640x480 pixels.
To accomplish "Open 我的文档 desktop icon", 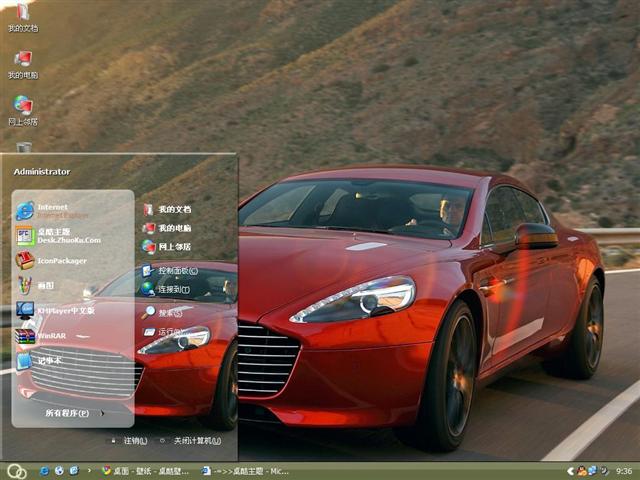I will click(x=23, y=17).
